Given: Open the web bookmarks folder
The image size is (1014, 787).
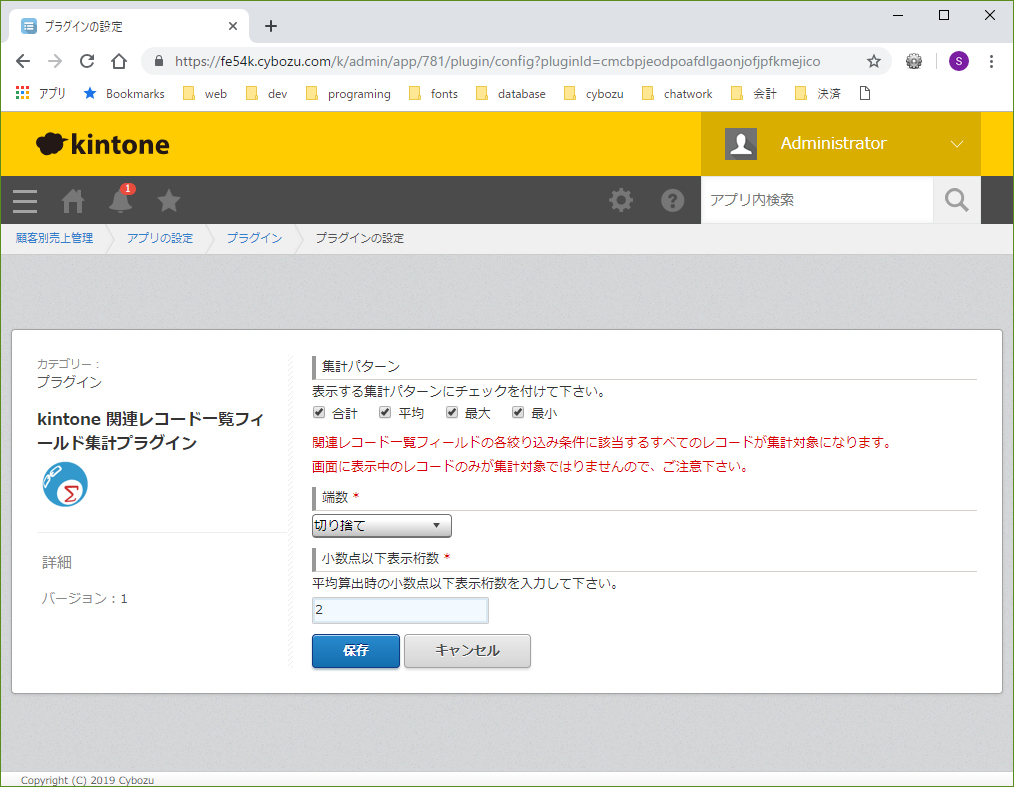Looking at the screenshot, I should tap(205, 94).
